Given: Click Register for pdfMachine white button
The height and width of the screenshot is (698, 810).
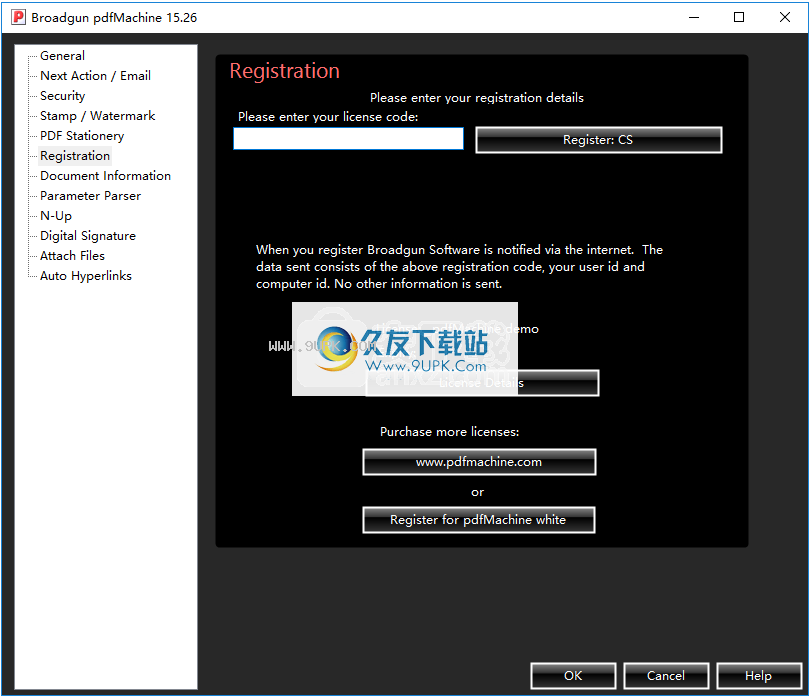Looking at the screenshot, I should 478,520.
